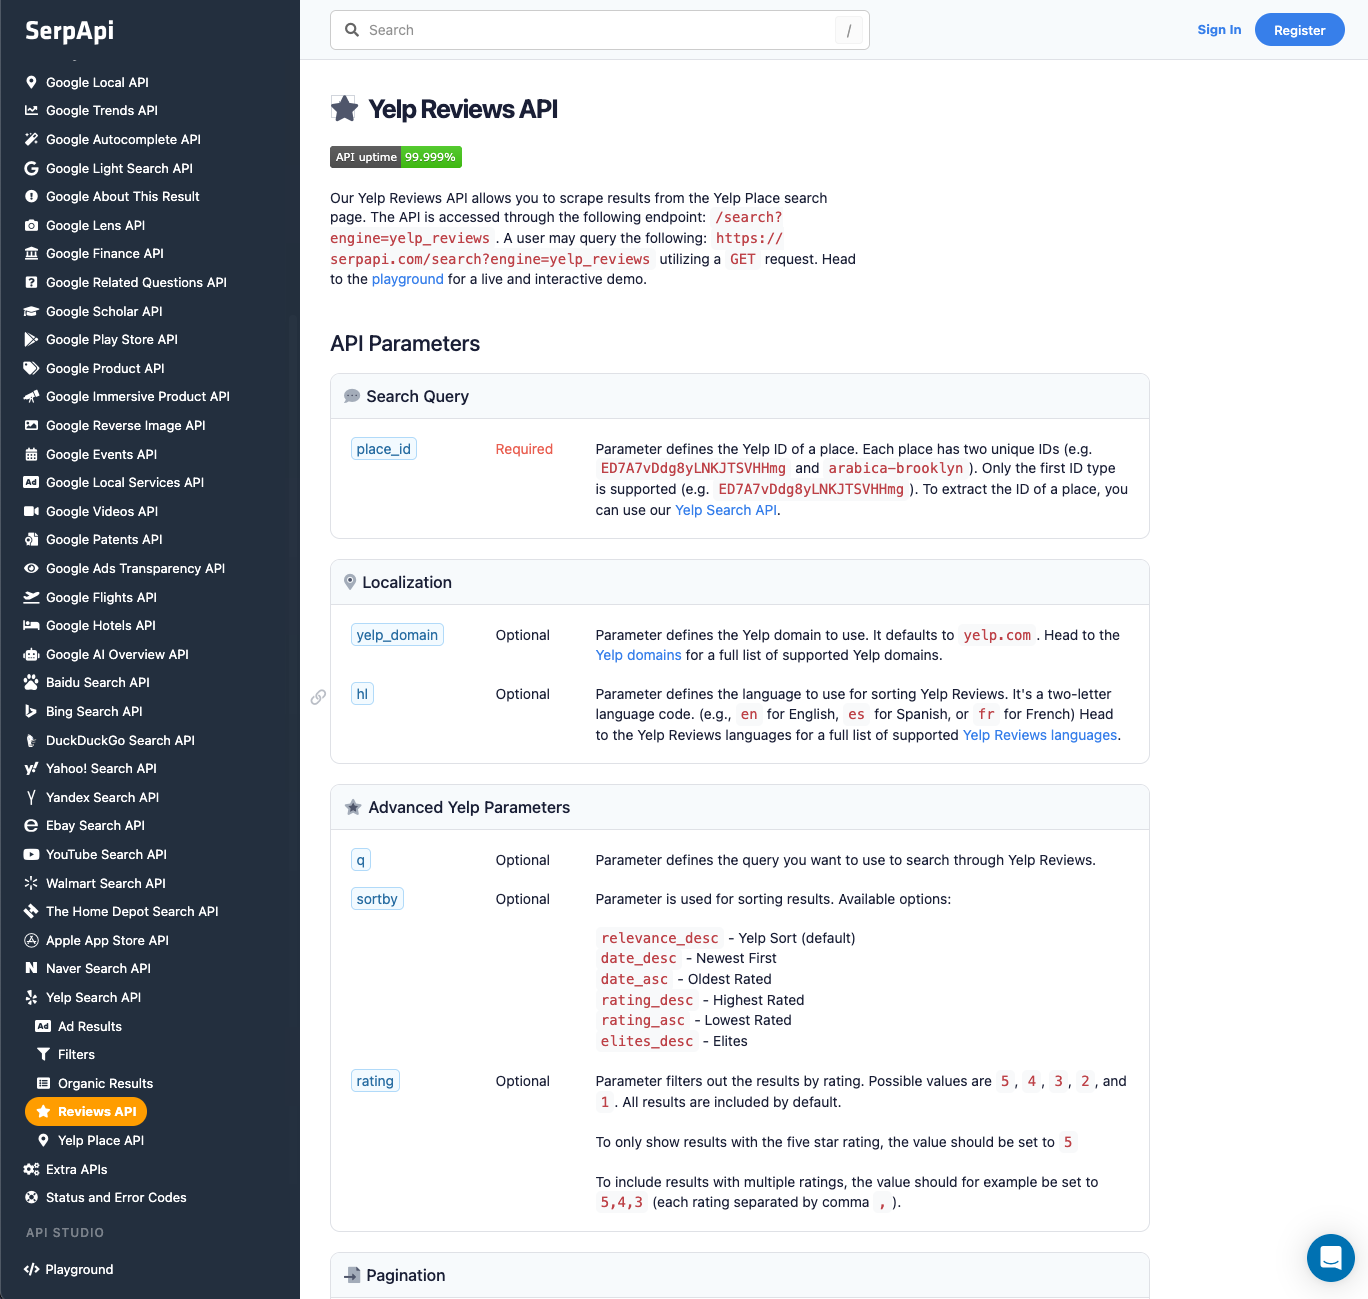Viewport: 1368px width, 1299px height.
Task: Open Status and Error Codes page
Action: [116, 1197]
